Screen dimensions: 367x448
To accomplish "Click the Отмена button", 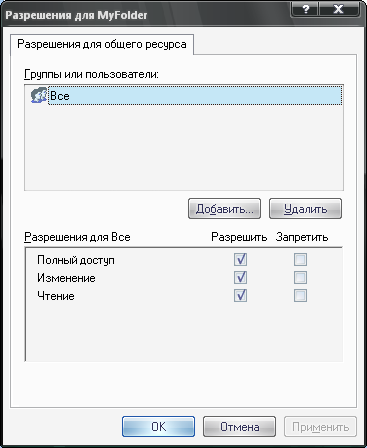I will [239, 426].
